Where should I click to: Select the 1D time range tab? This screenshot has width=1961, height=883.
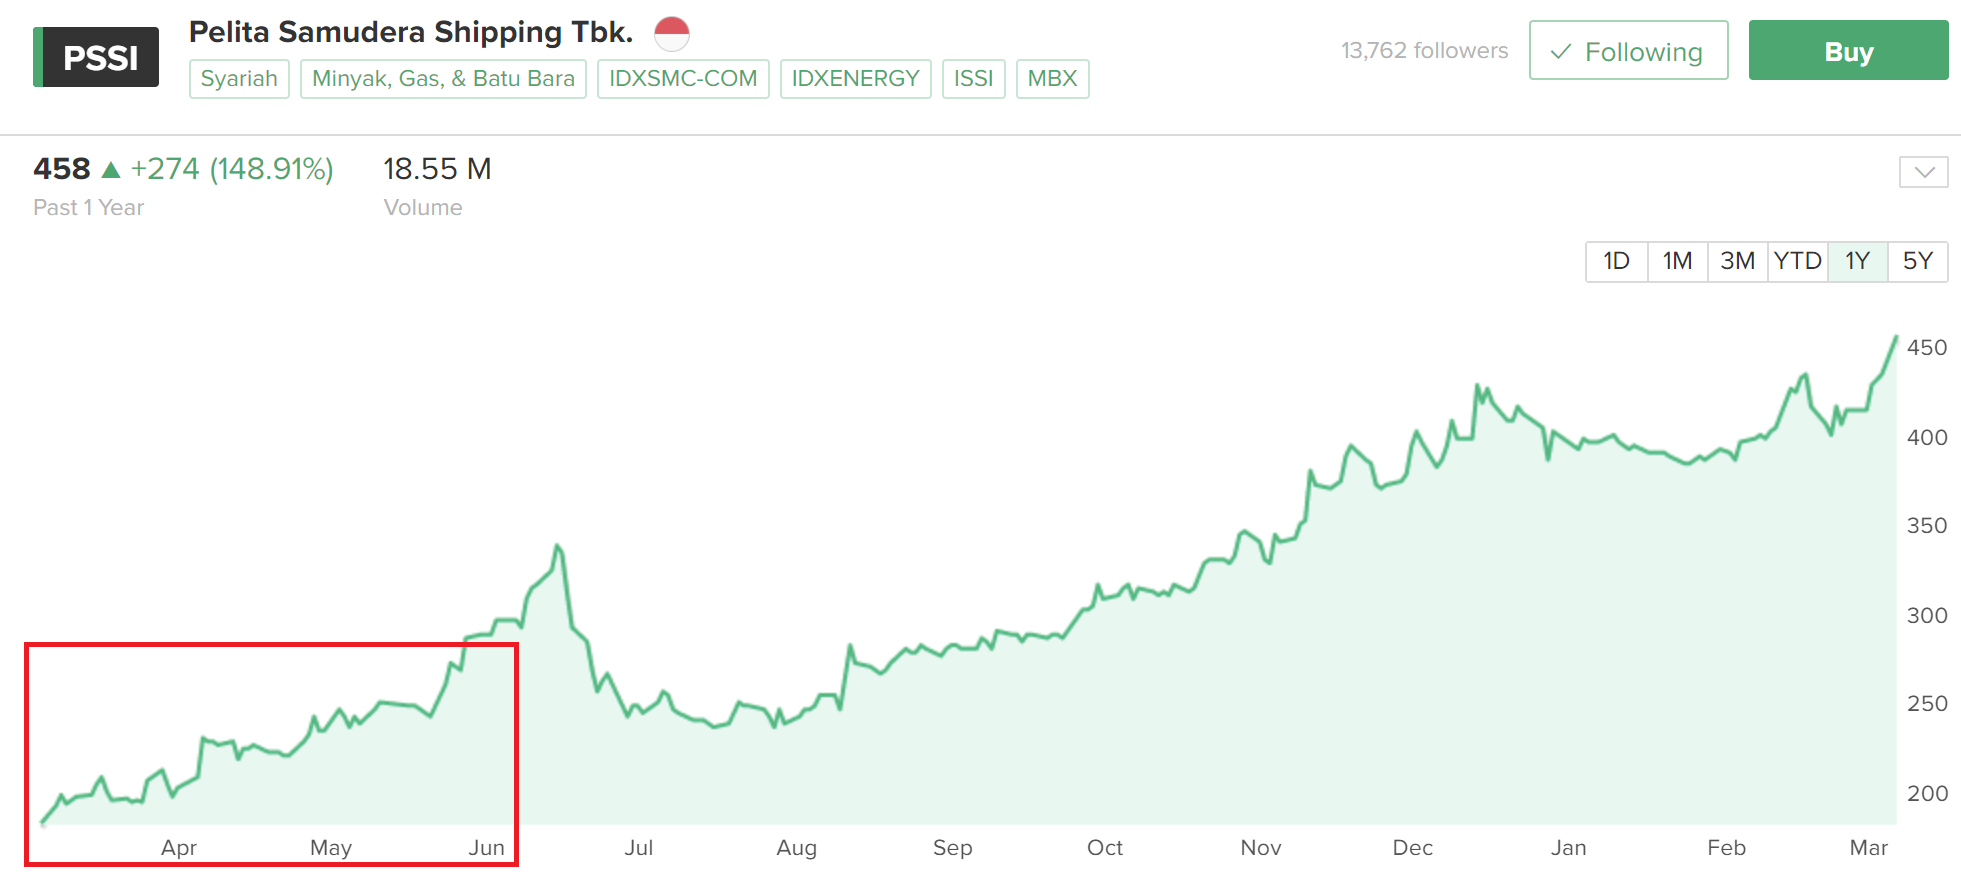(1616, 262)
